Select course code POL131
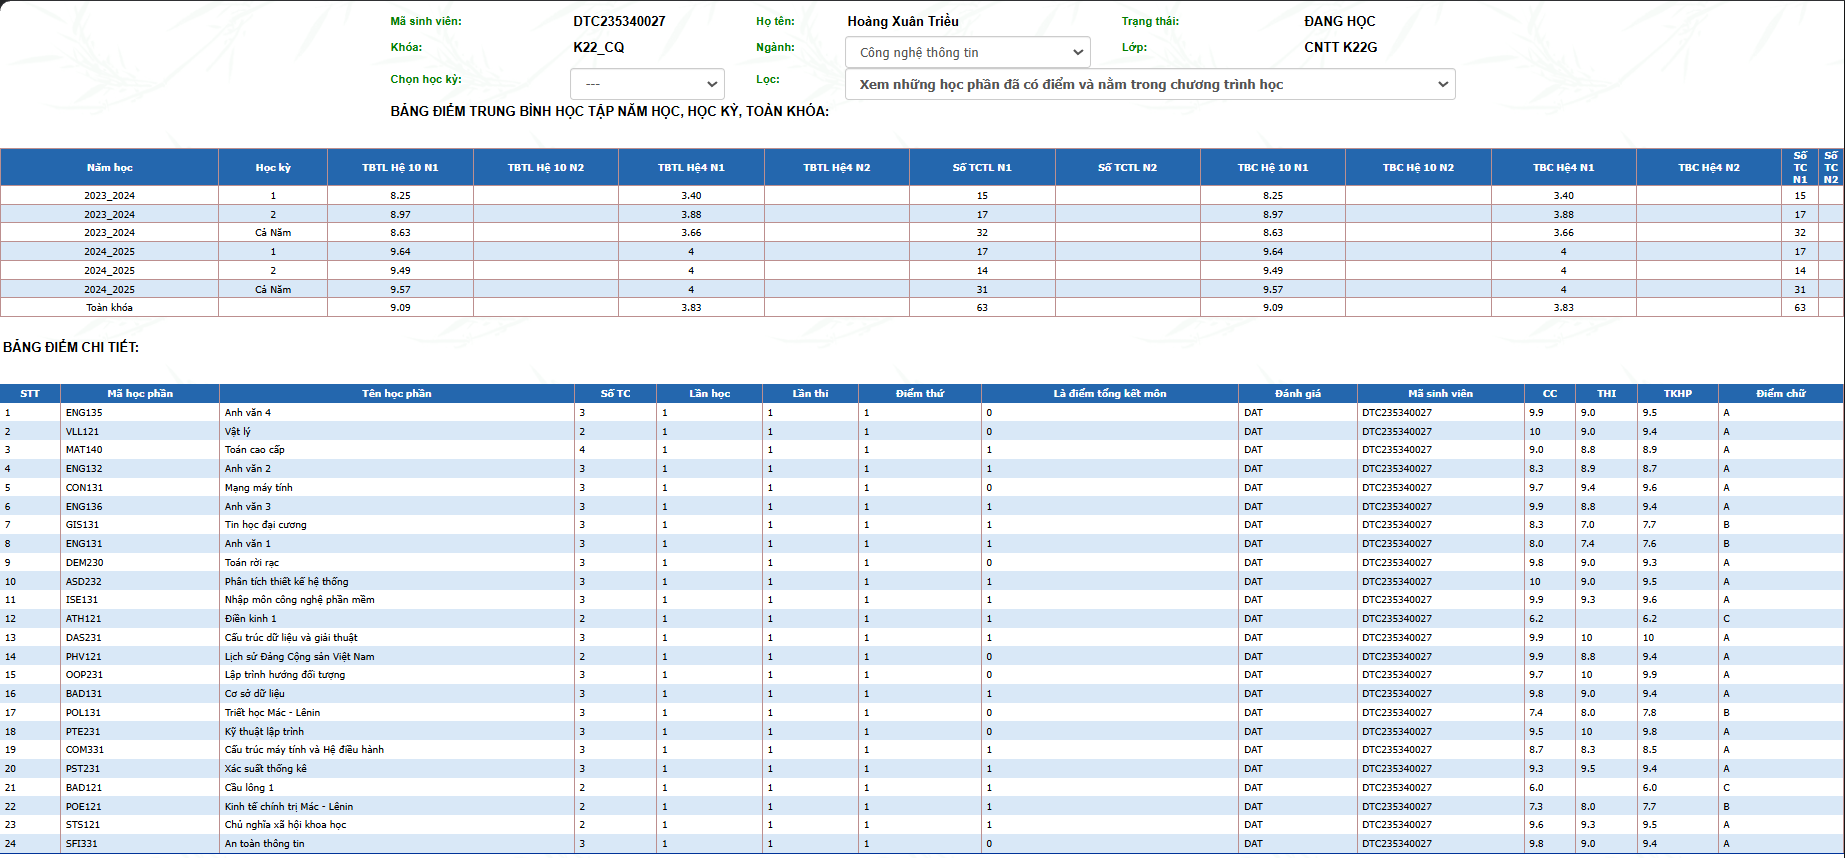 point(83,713)
